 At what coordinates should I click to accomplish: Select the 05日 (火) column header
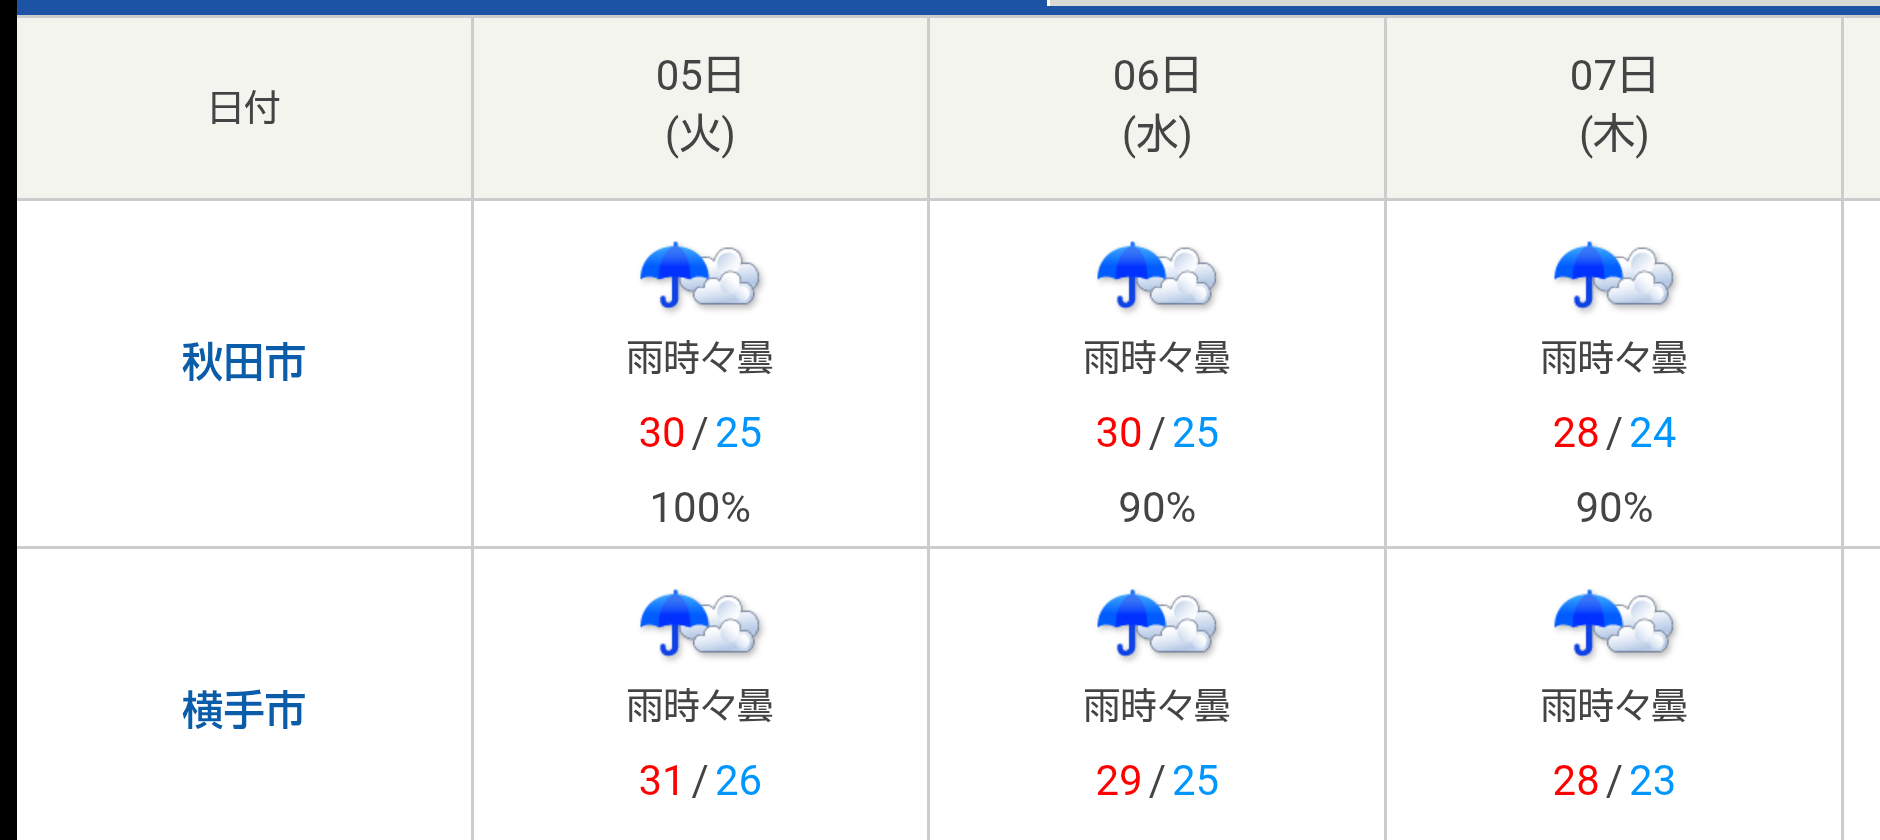tap(700, 107)
